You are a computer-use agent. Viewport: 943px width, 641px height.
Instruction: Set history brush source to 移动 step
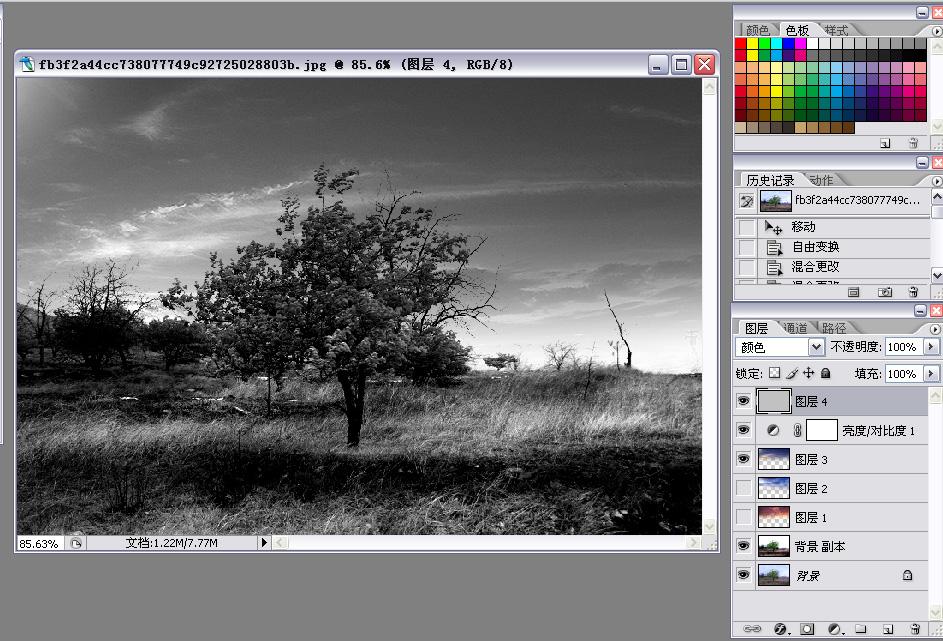746,227
